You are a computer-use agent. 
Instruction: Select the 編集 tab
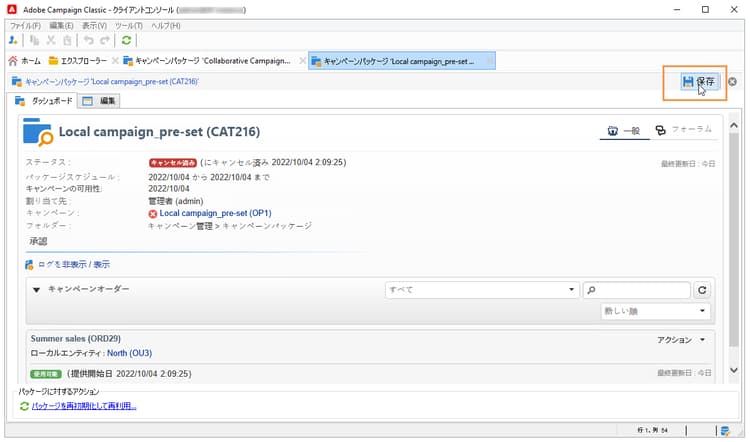tap(99, 101)
